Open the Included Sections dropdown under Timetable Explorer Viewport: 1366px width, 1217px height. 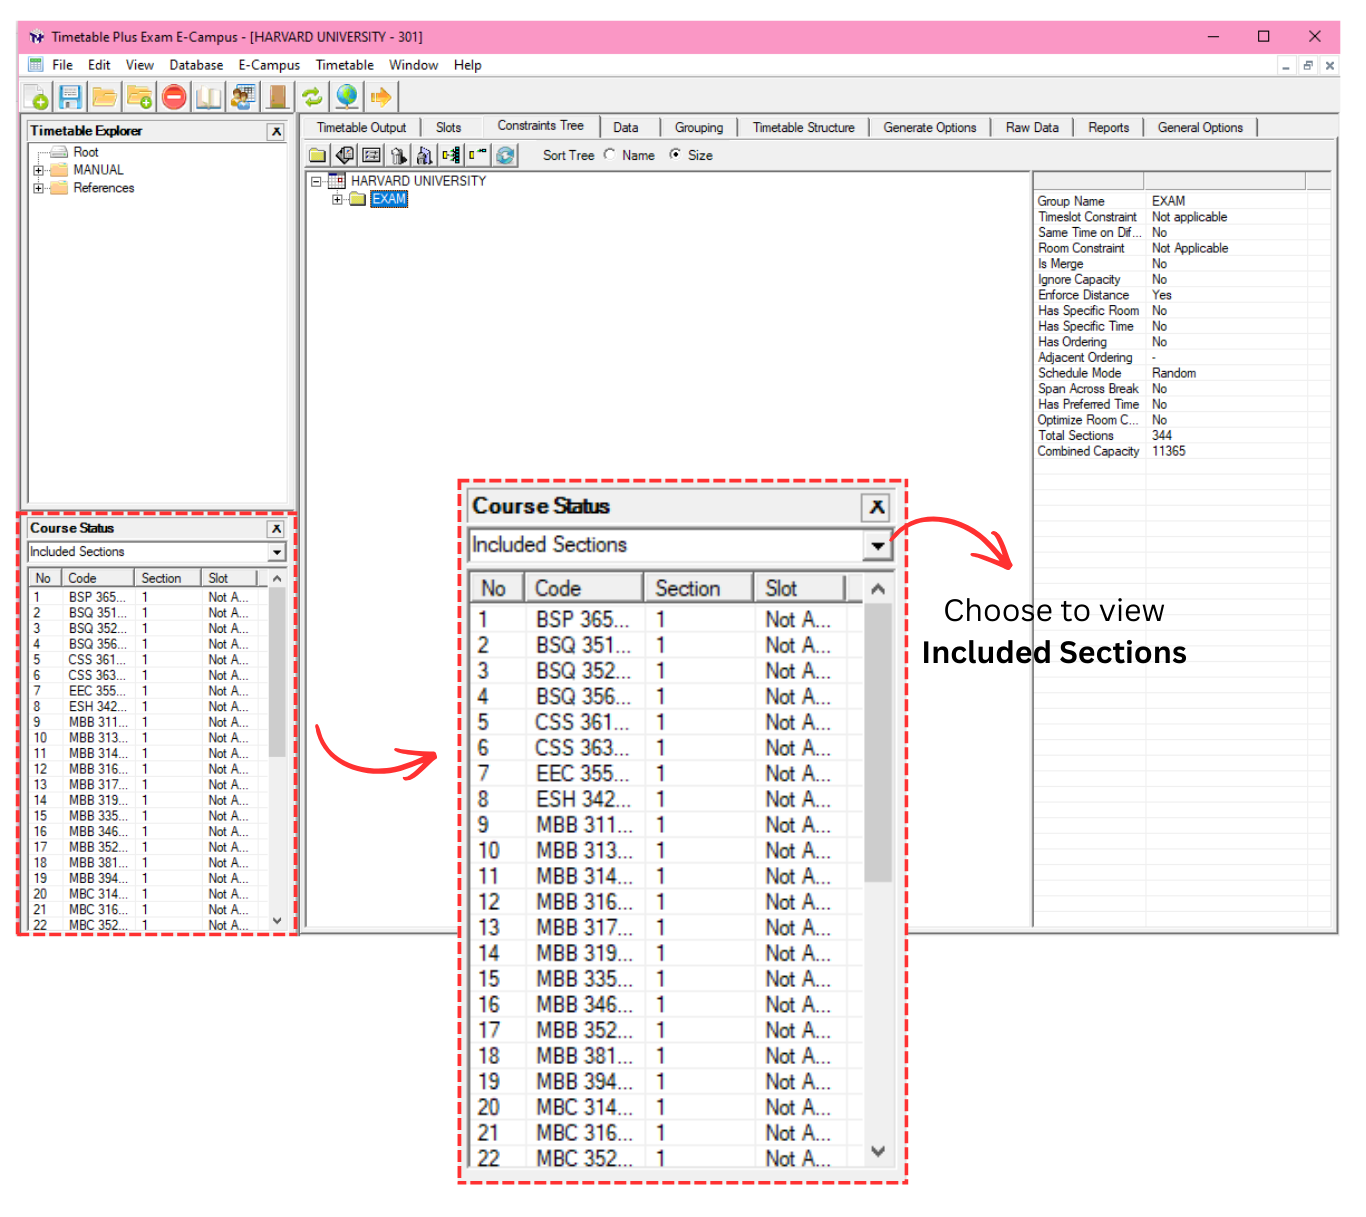pyautogui.click(x=276, y=552)
